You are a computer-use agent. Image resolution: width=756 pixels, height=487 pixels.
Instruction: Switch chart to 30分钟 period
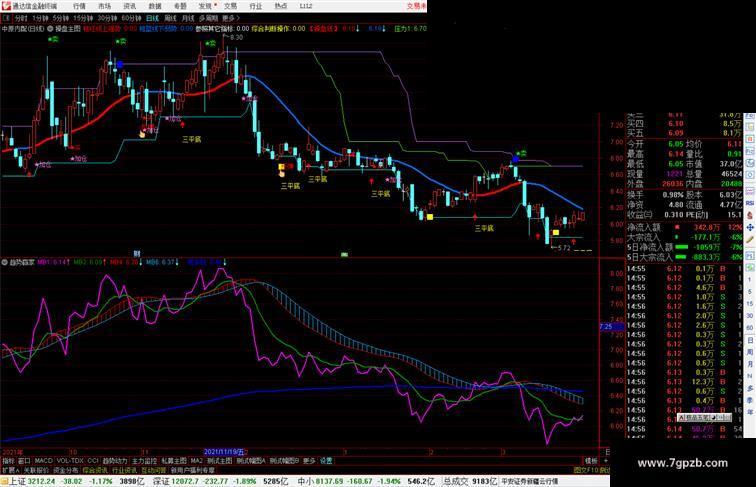[x=107, y=18]
